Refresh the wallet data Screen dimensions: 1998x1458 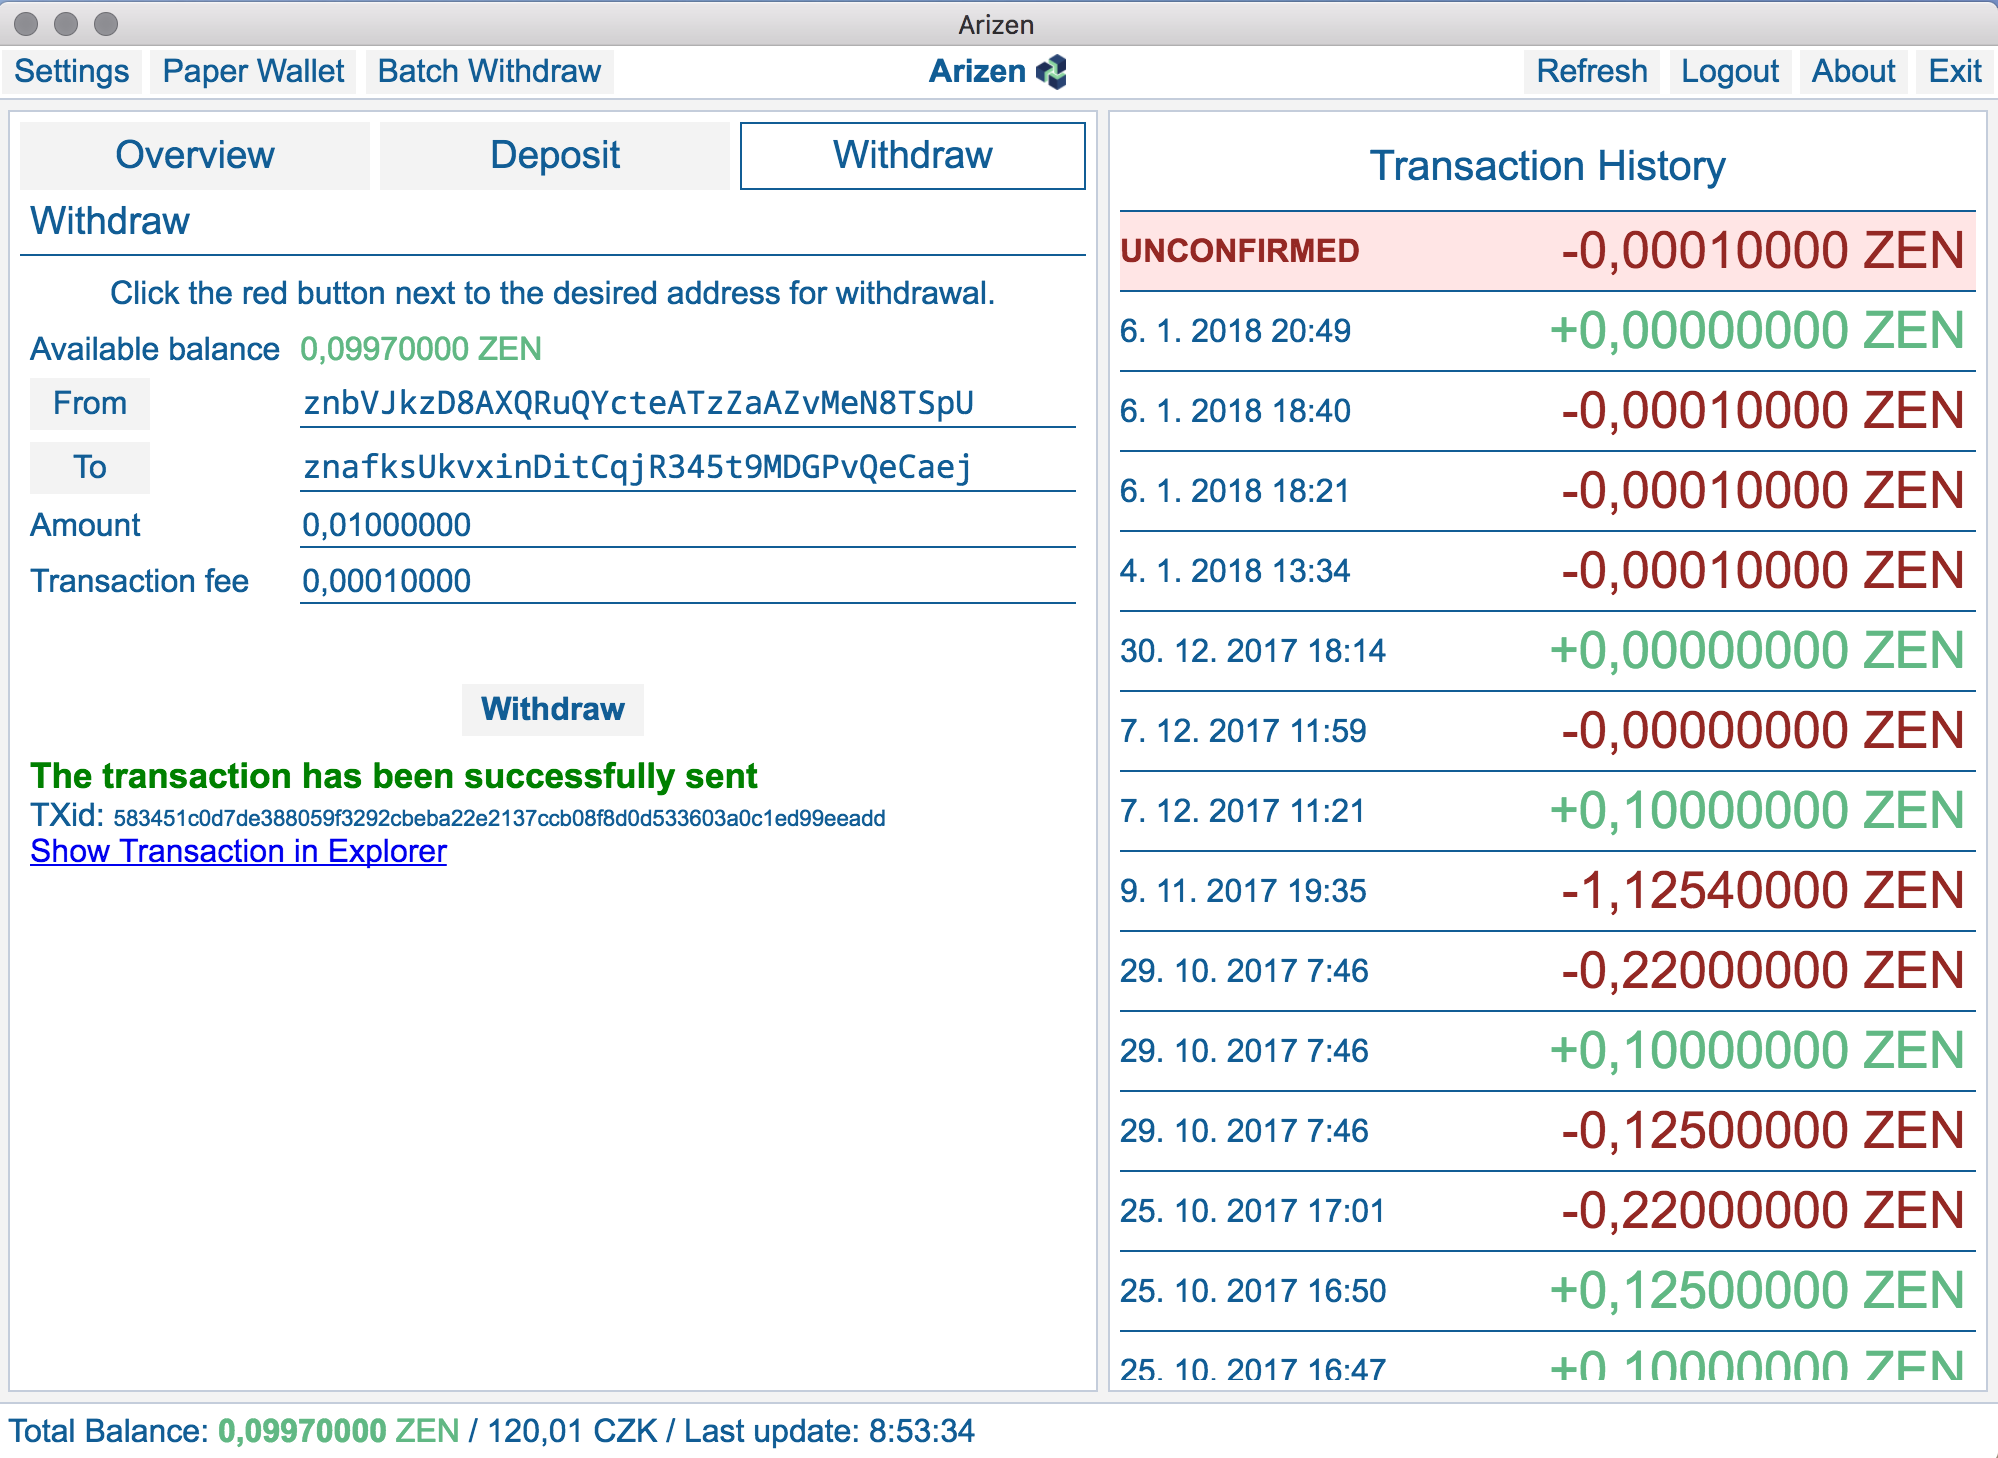pyautogui.click(x=1591, y=72)
